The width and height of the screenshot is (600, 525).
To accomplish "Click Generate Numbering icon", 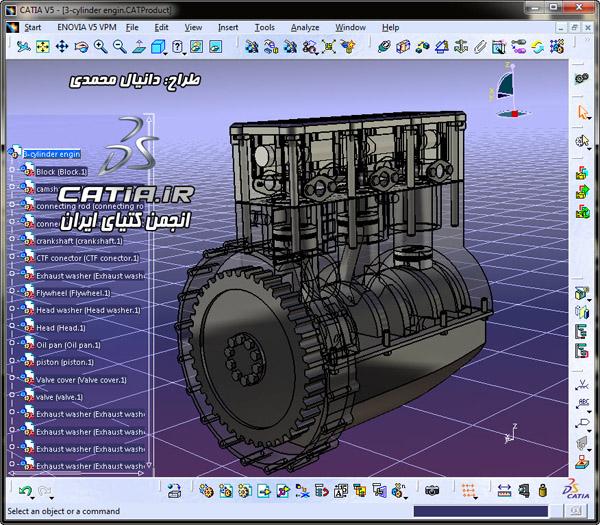I will [341, 490].
